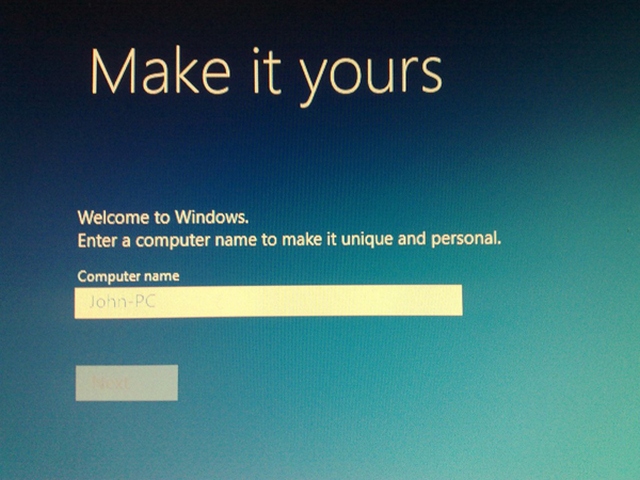Click the word 'name' in the field label
Screen dimensions: 640x480
[162, 275]
